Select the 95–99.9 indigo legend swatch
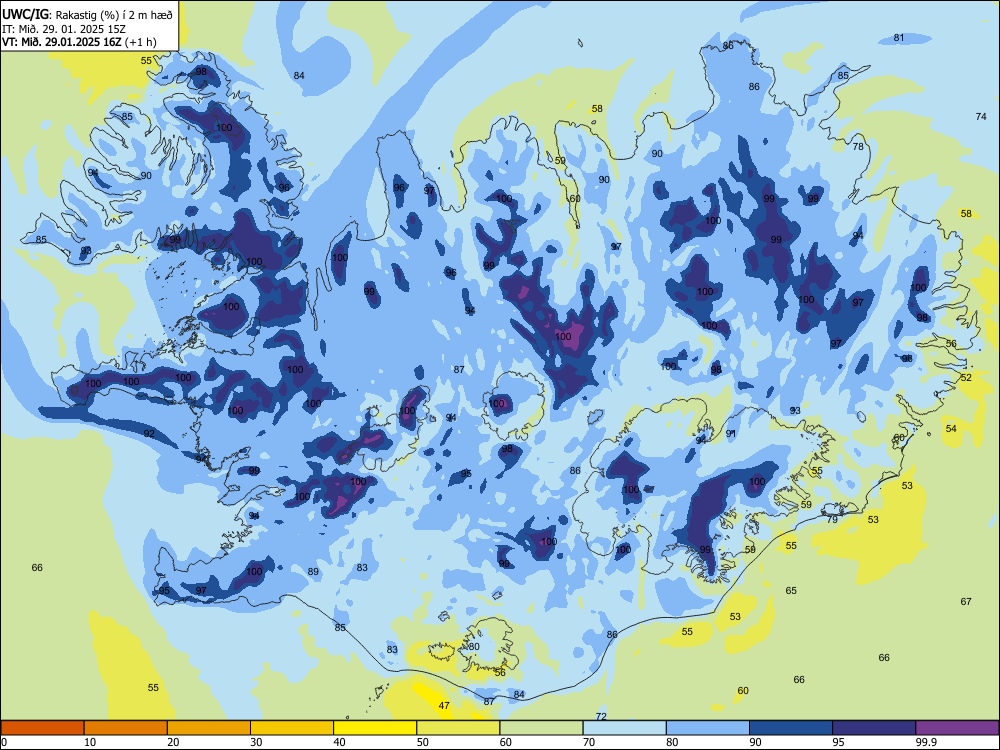Viewport: 1000px width, 750px height. coord(874,728)
